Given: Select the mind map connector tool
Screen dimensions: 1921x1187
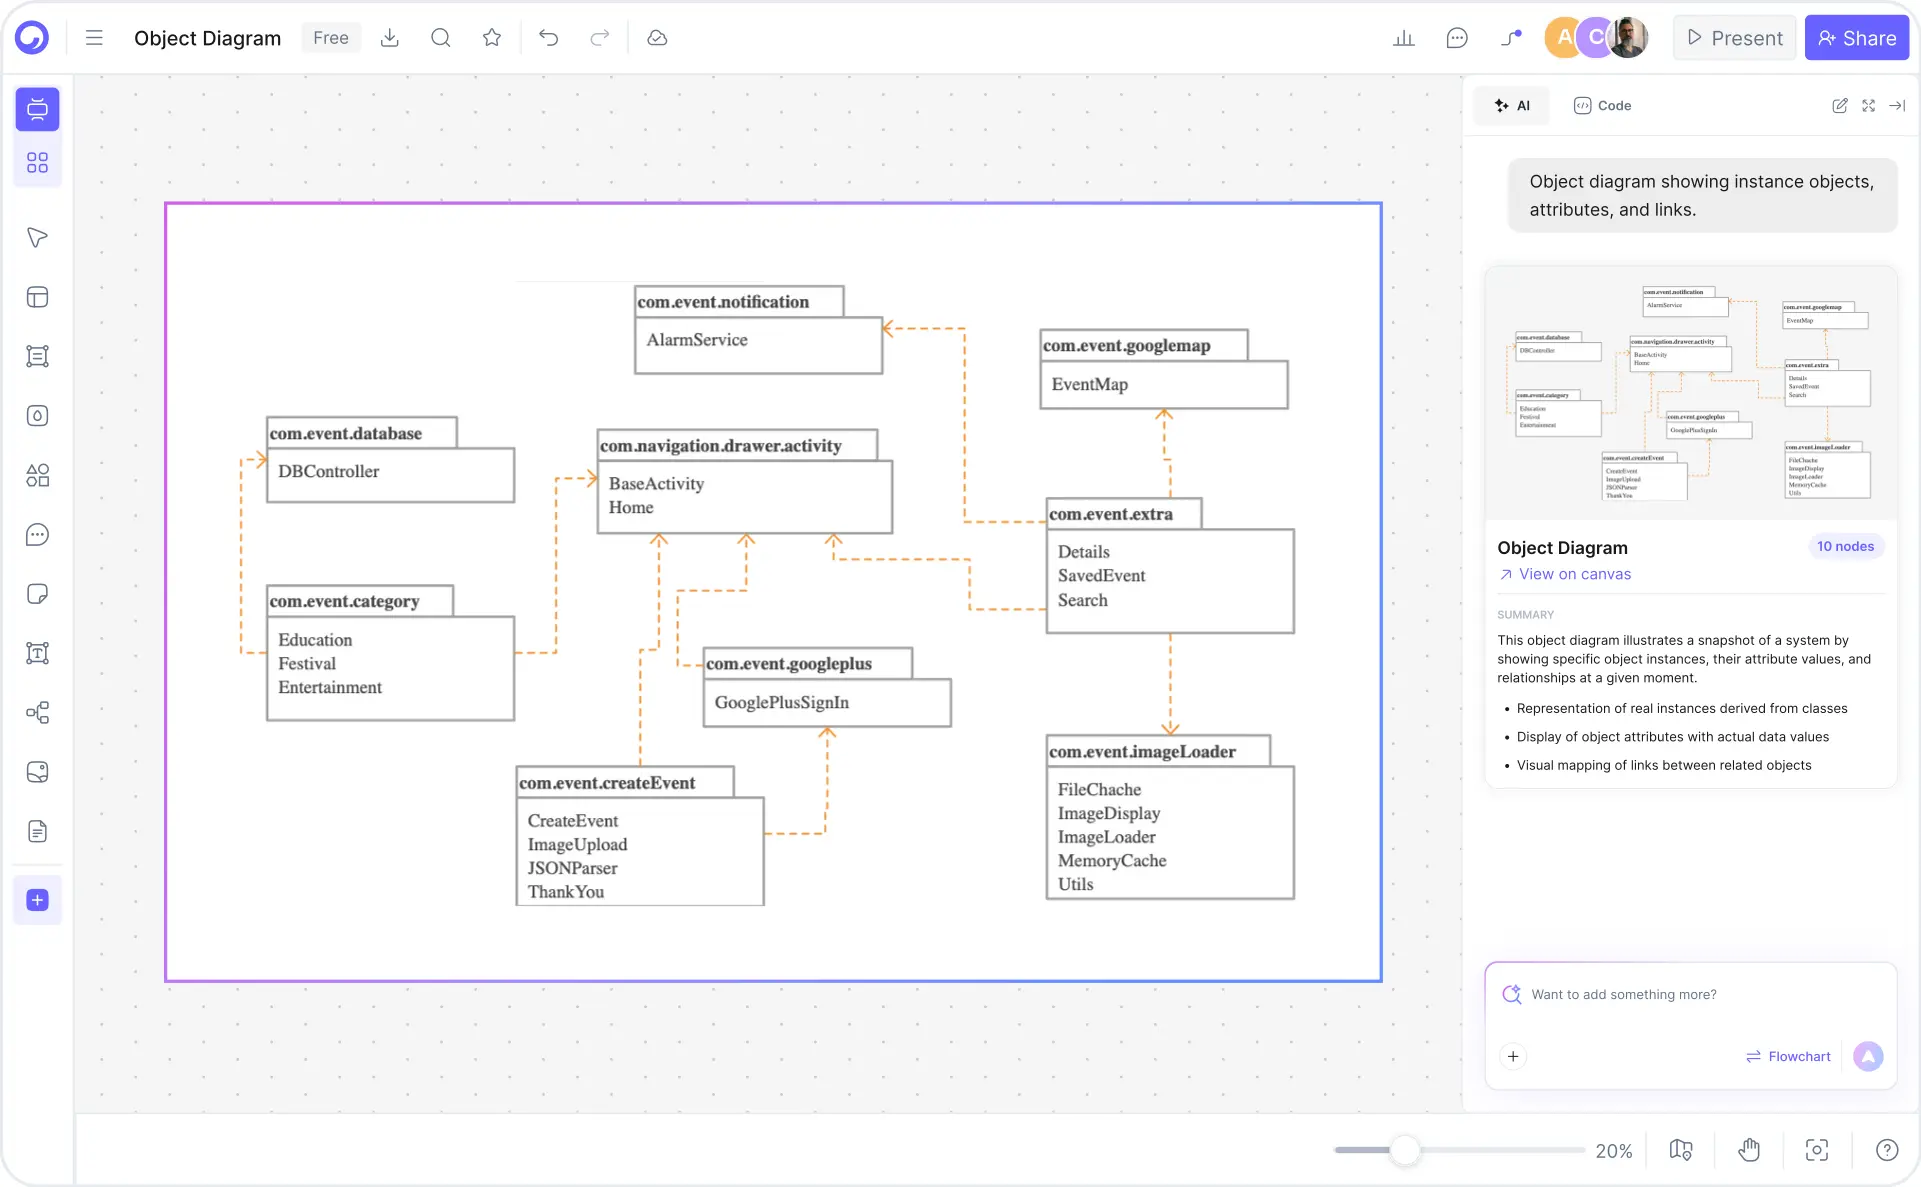Looking at the screenshot, I should (x=37, y=713).
